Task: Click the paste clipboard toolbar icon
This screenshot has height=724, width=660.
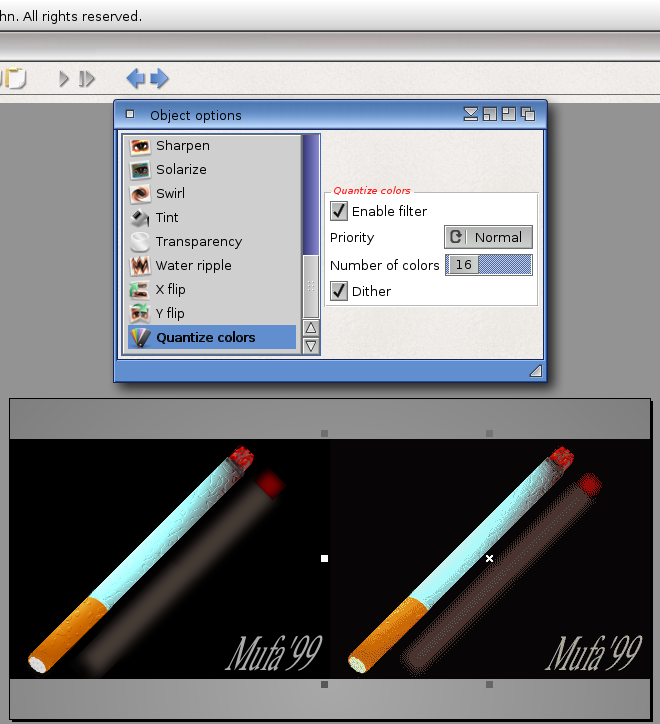Action: pyautogui.click(x=14, y=78)
